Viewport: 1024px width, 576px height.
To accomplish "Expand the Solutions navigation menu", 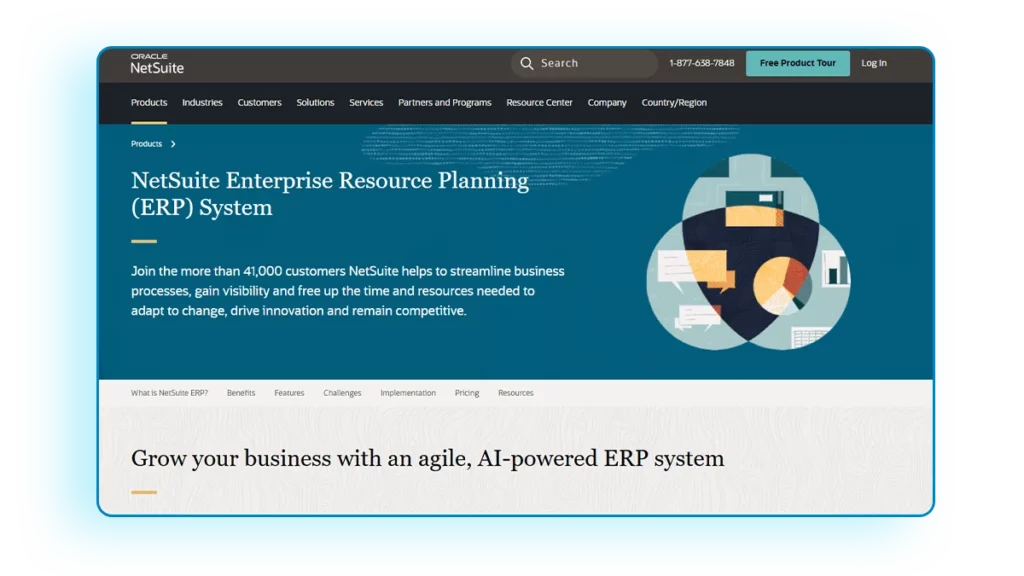I will pyautogui.click(x=315, y=102).
